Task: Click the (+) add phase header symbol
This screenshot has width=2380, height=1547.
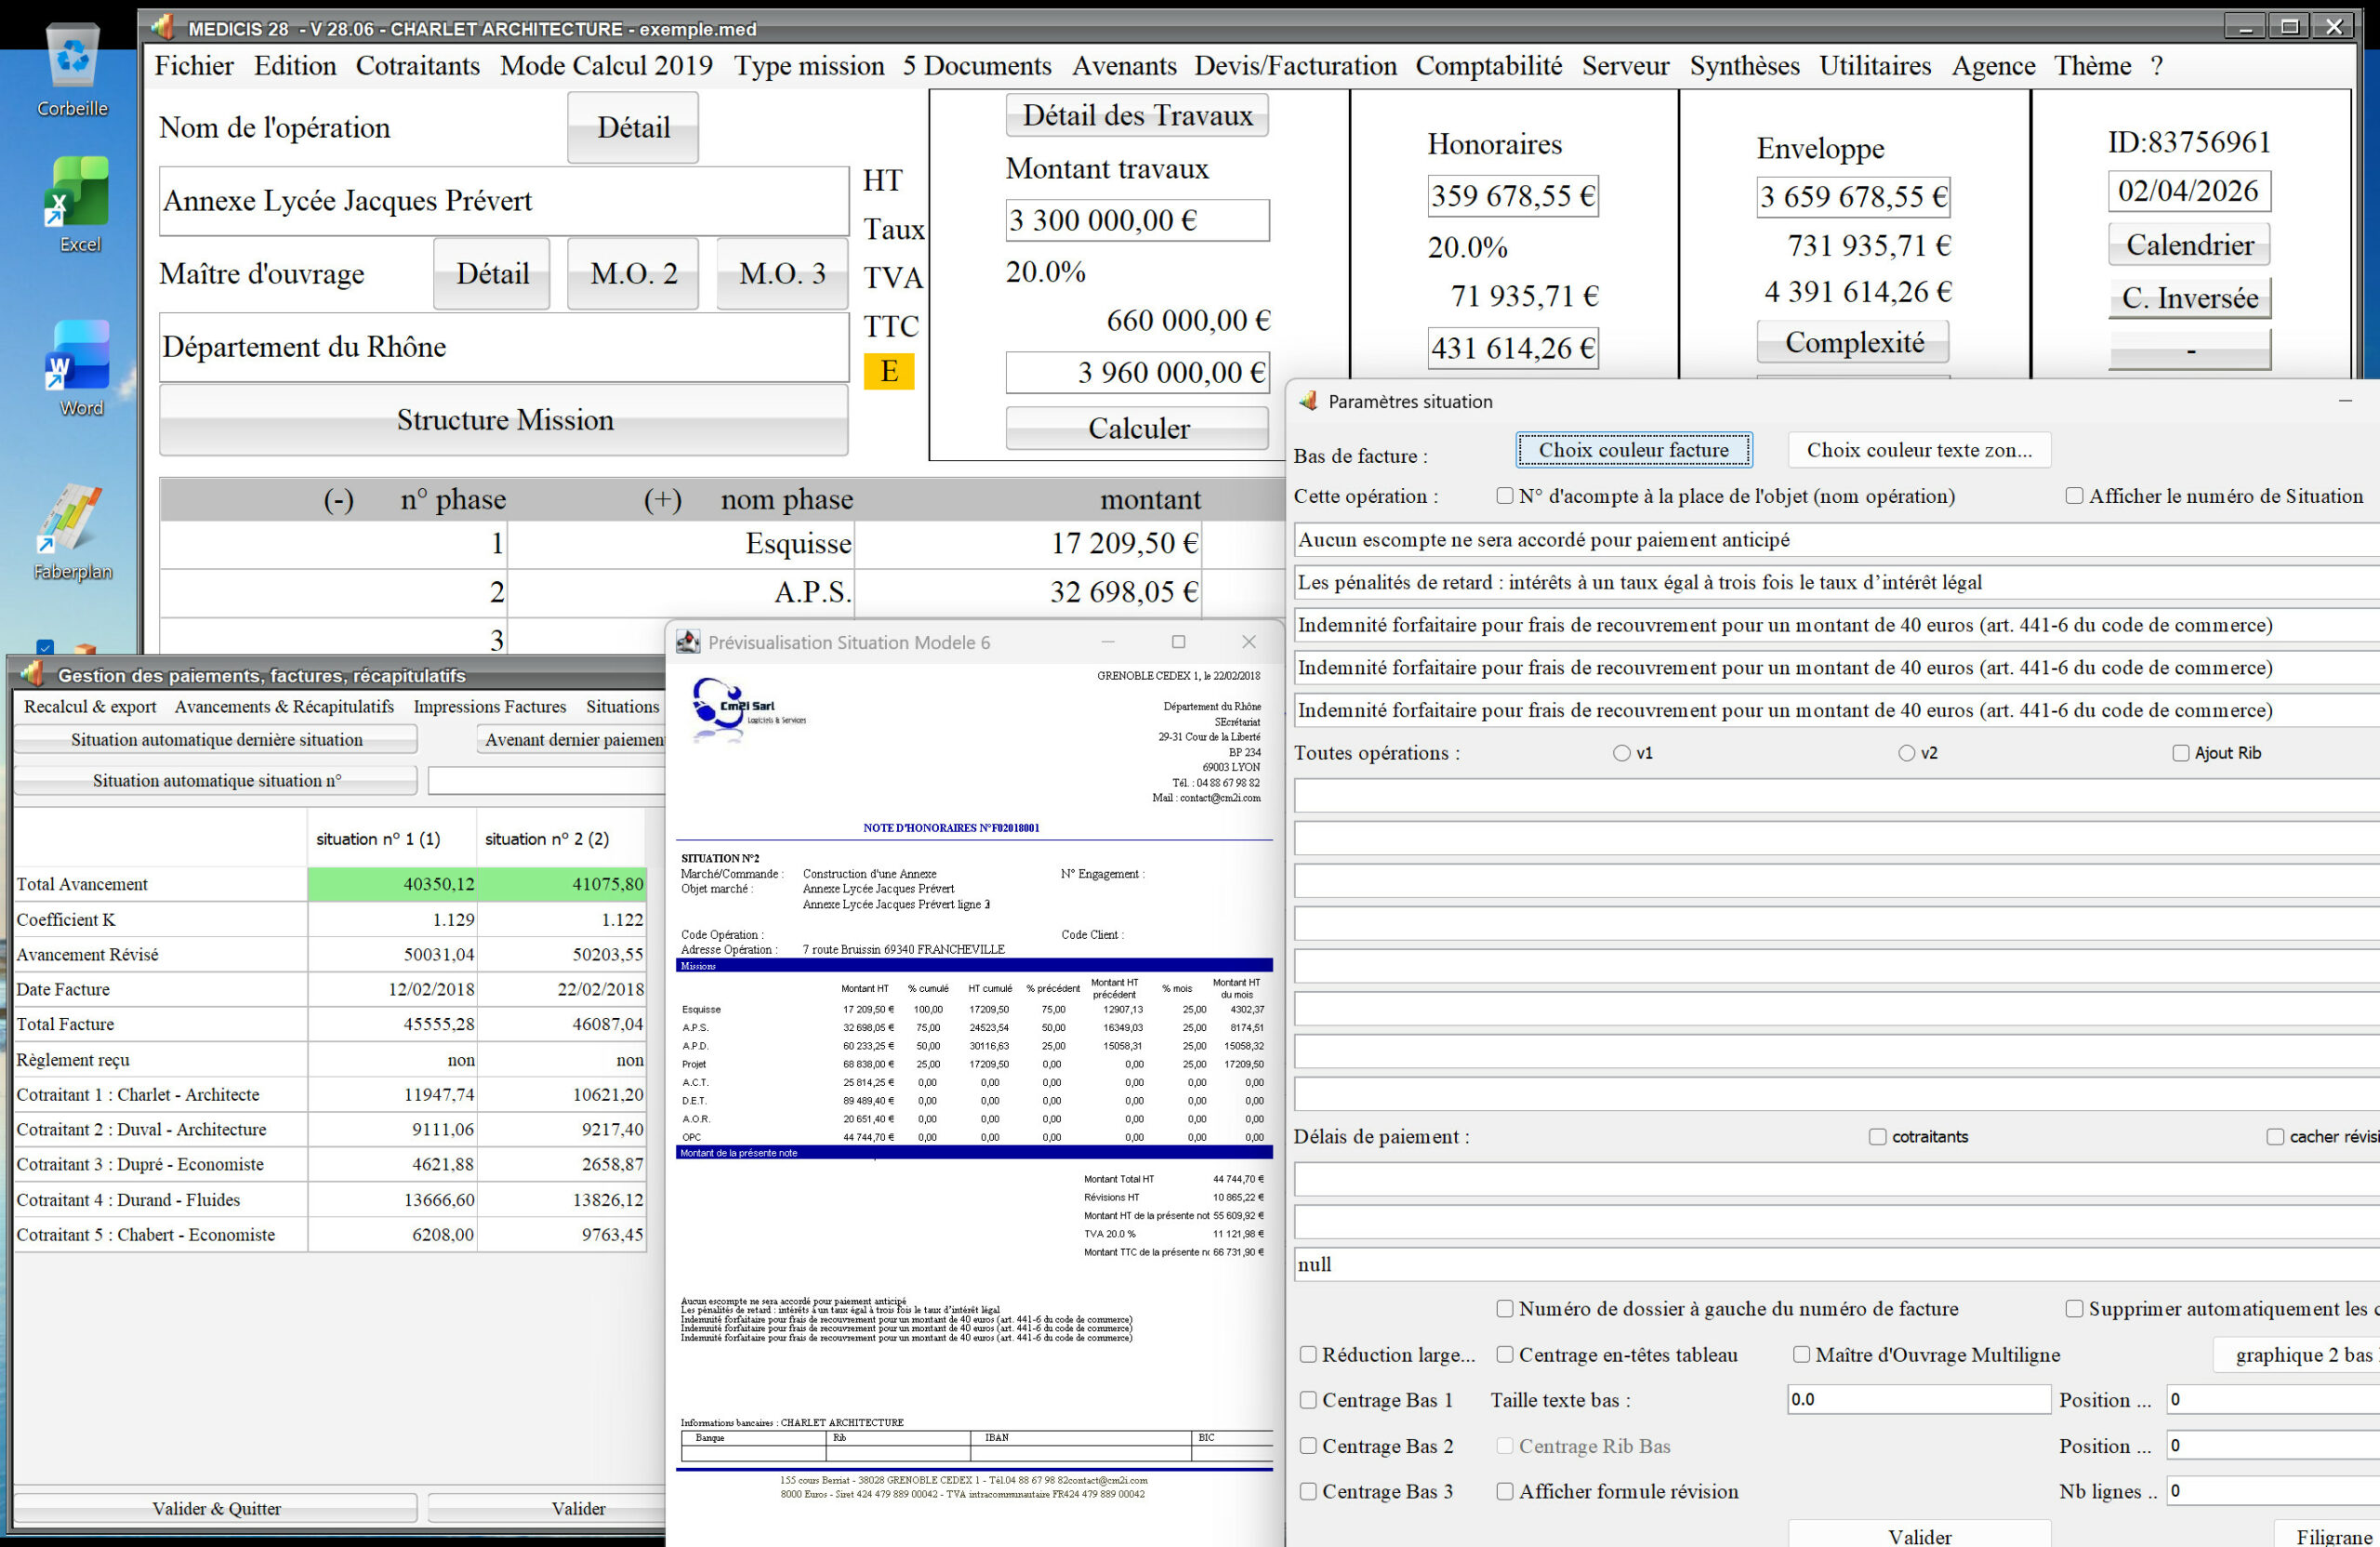Action: click(662, 499)
